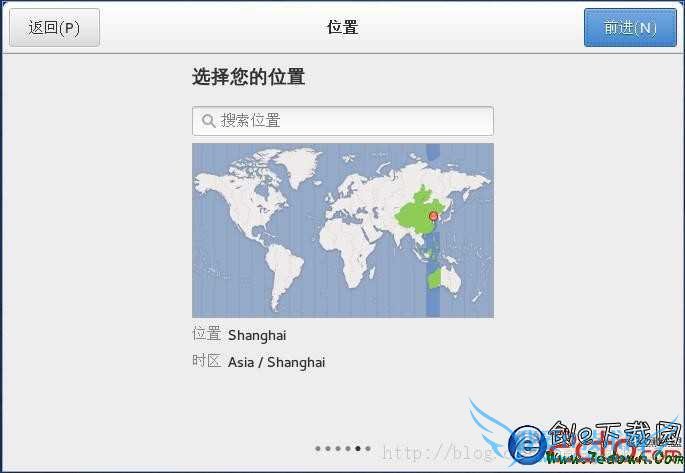This screenshot has height=473, width=685.
Task: Click the green western Australia region
Action: pyautogui.click(x=434, y=278)
